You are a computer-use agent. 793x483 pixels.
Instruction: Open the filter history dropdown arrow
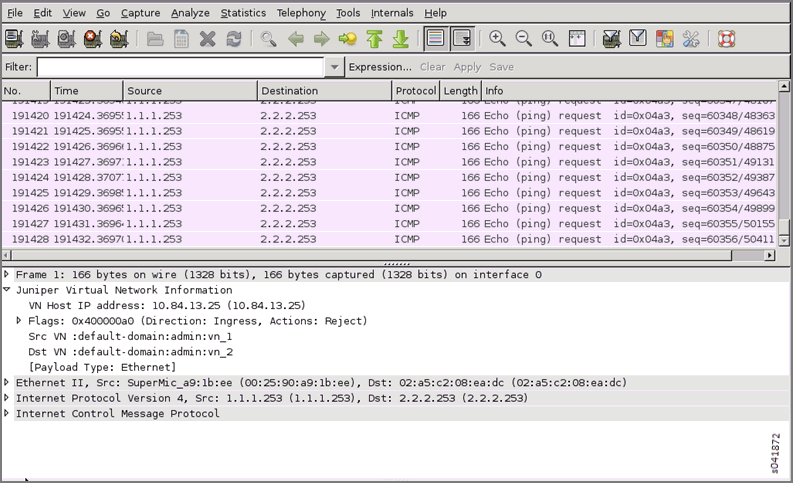coord(334,67)
